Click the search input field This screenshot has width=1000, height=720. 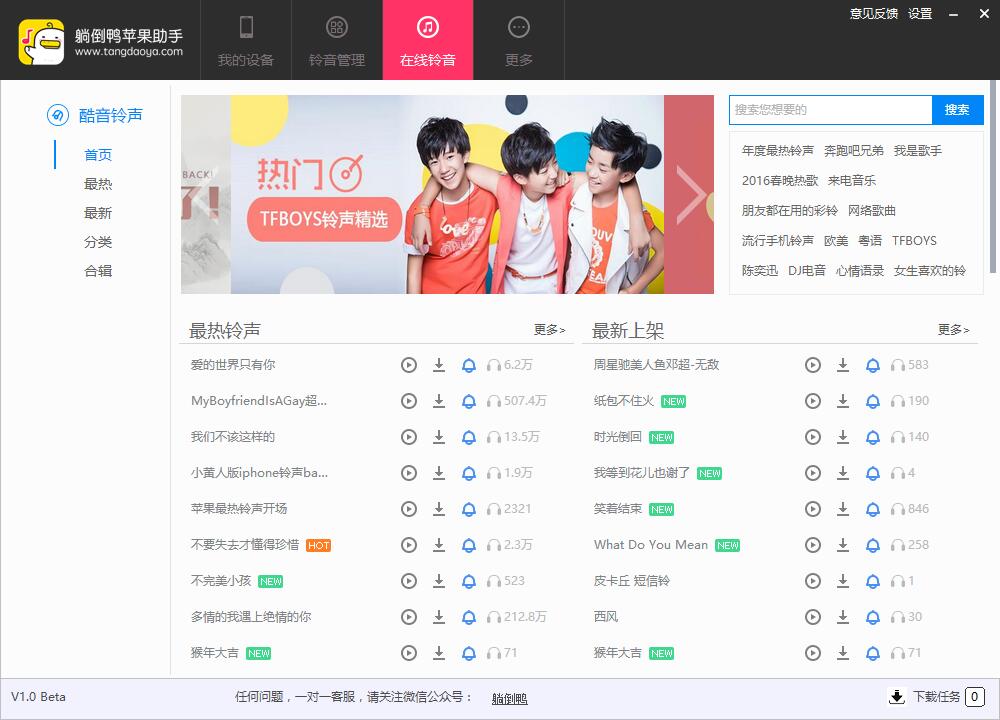[x=830, y=110]
